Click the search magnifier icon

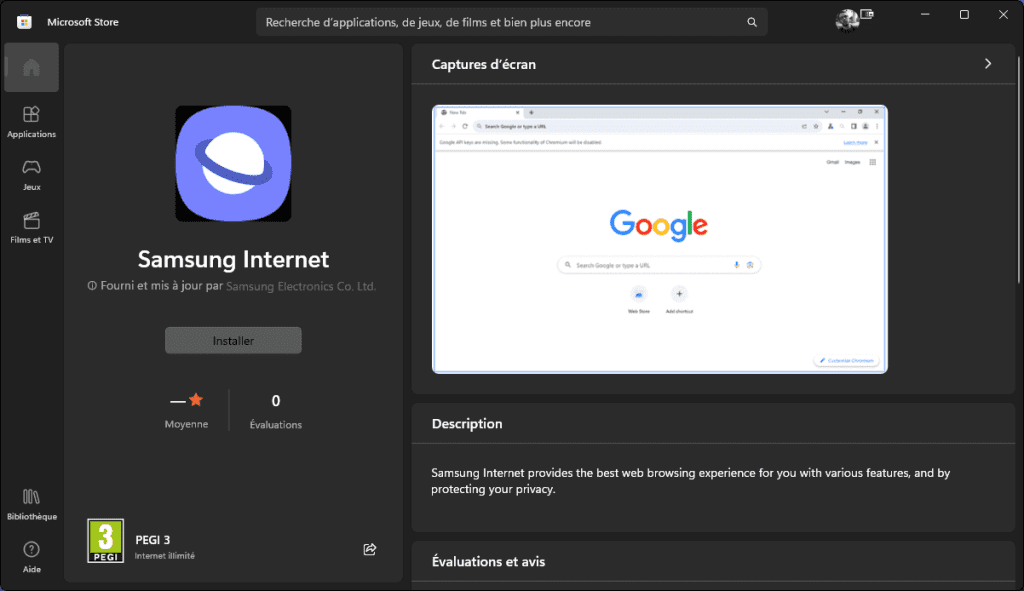[x=752, y=22]
